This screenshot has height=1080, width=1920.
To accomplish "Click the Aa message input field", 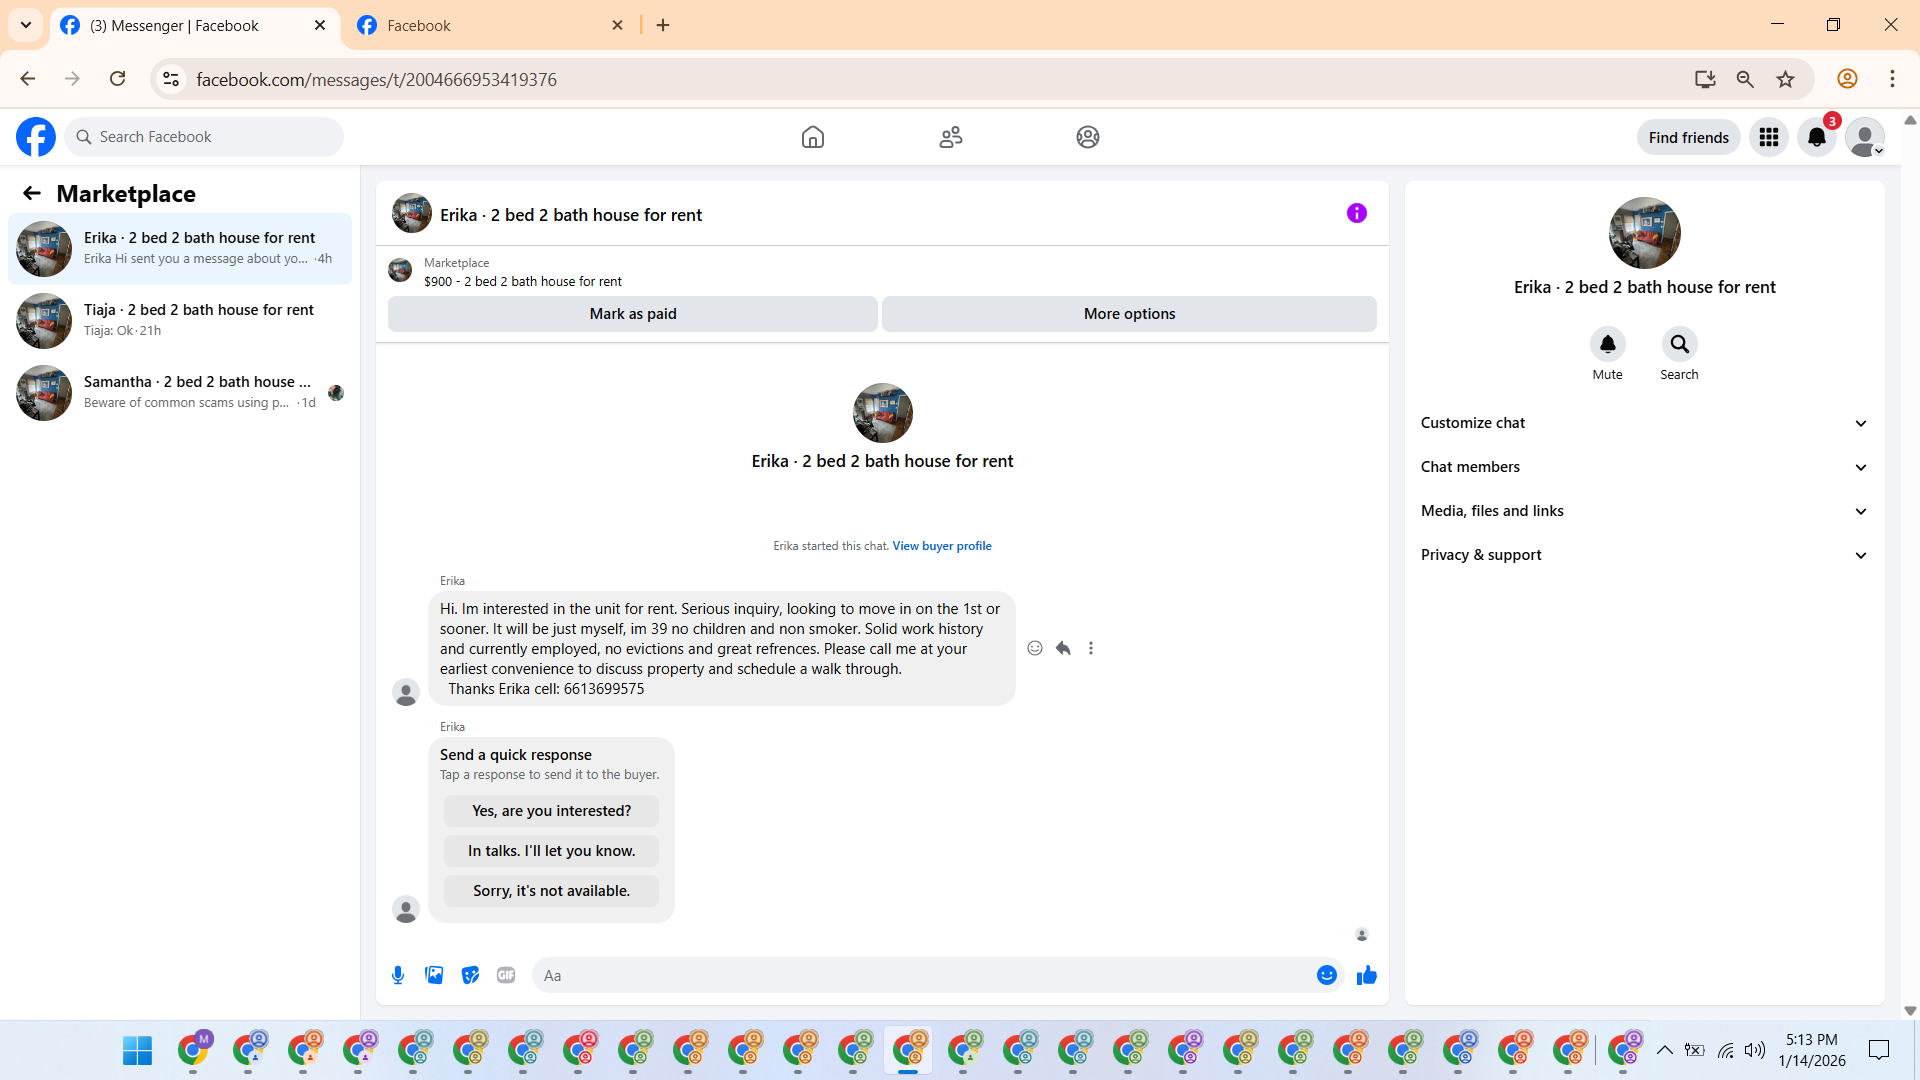I will click(x=920, y=975).
